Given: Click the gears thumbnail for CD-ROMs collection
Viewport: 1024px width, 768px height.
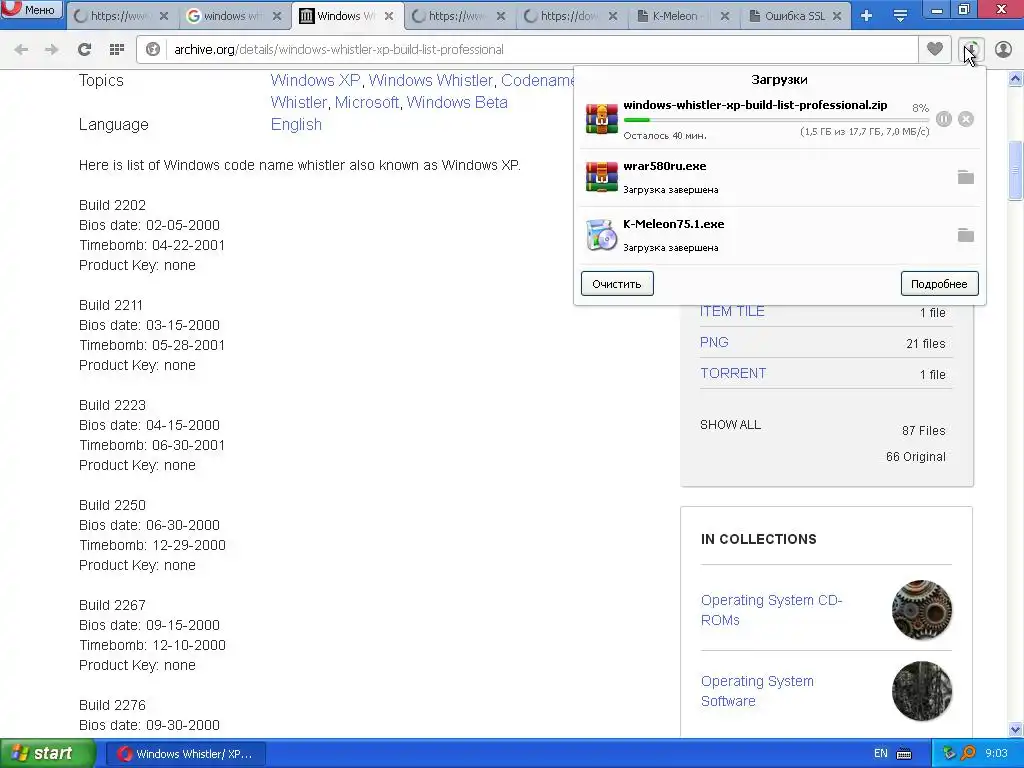Looking at the screenshot, I should (x=921, y=610).
